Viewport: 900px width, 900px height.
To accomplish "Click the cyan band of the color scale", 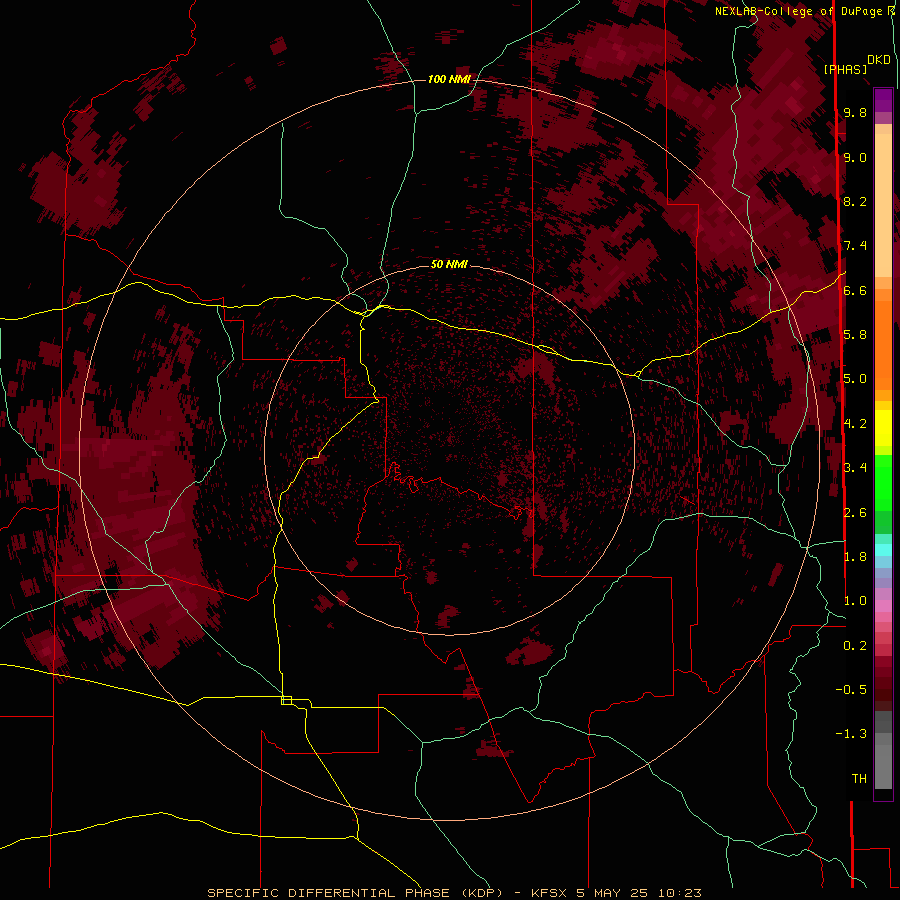I will point(883,550).
